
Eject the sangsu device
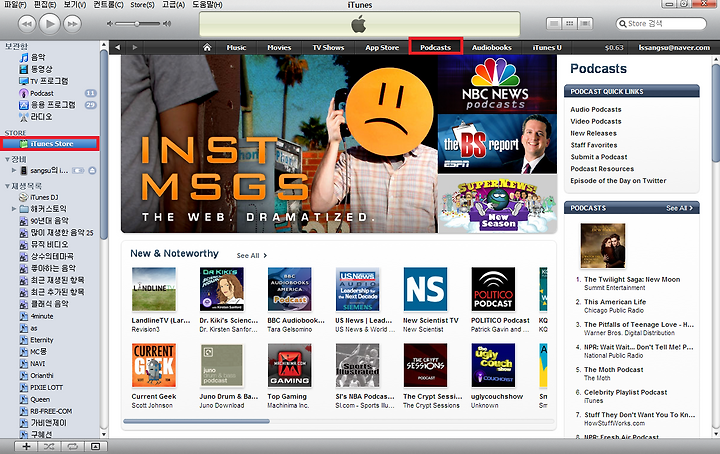[92, 171]
